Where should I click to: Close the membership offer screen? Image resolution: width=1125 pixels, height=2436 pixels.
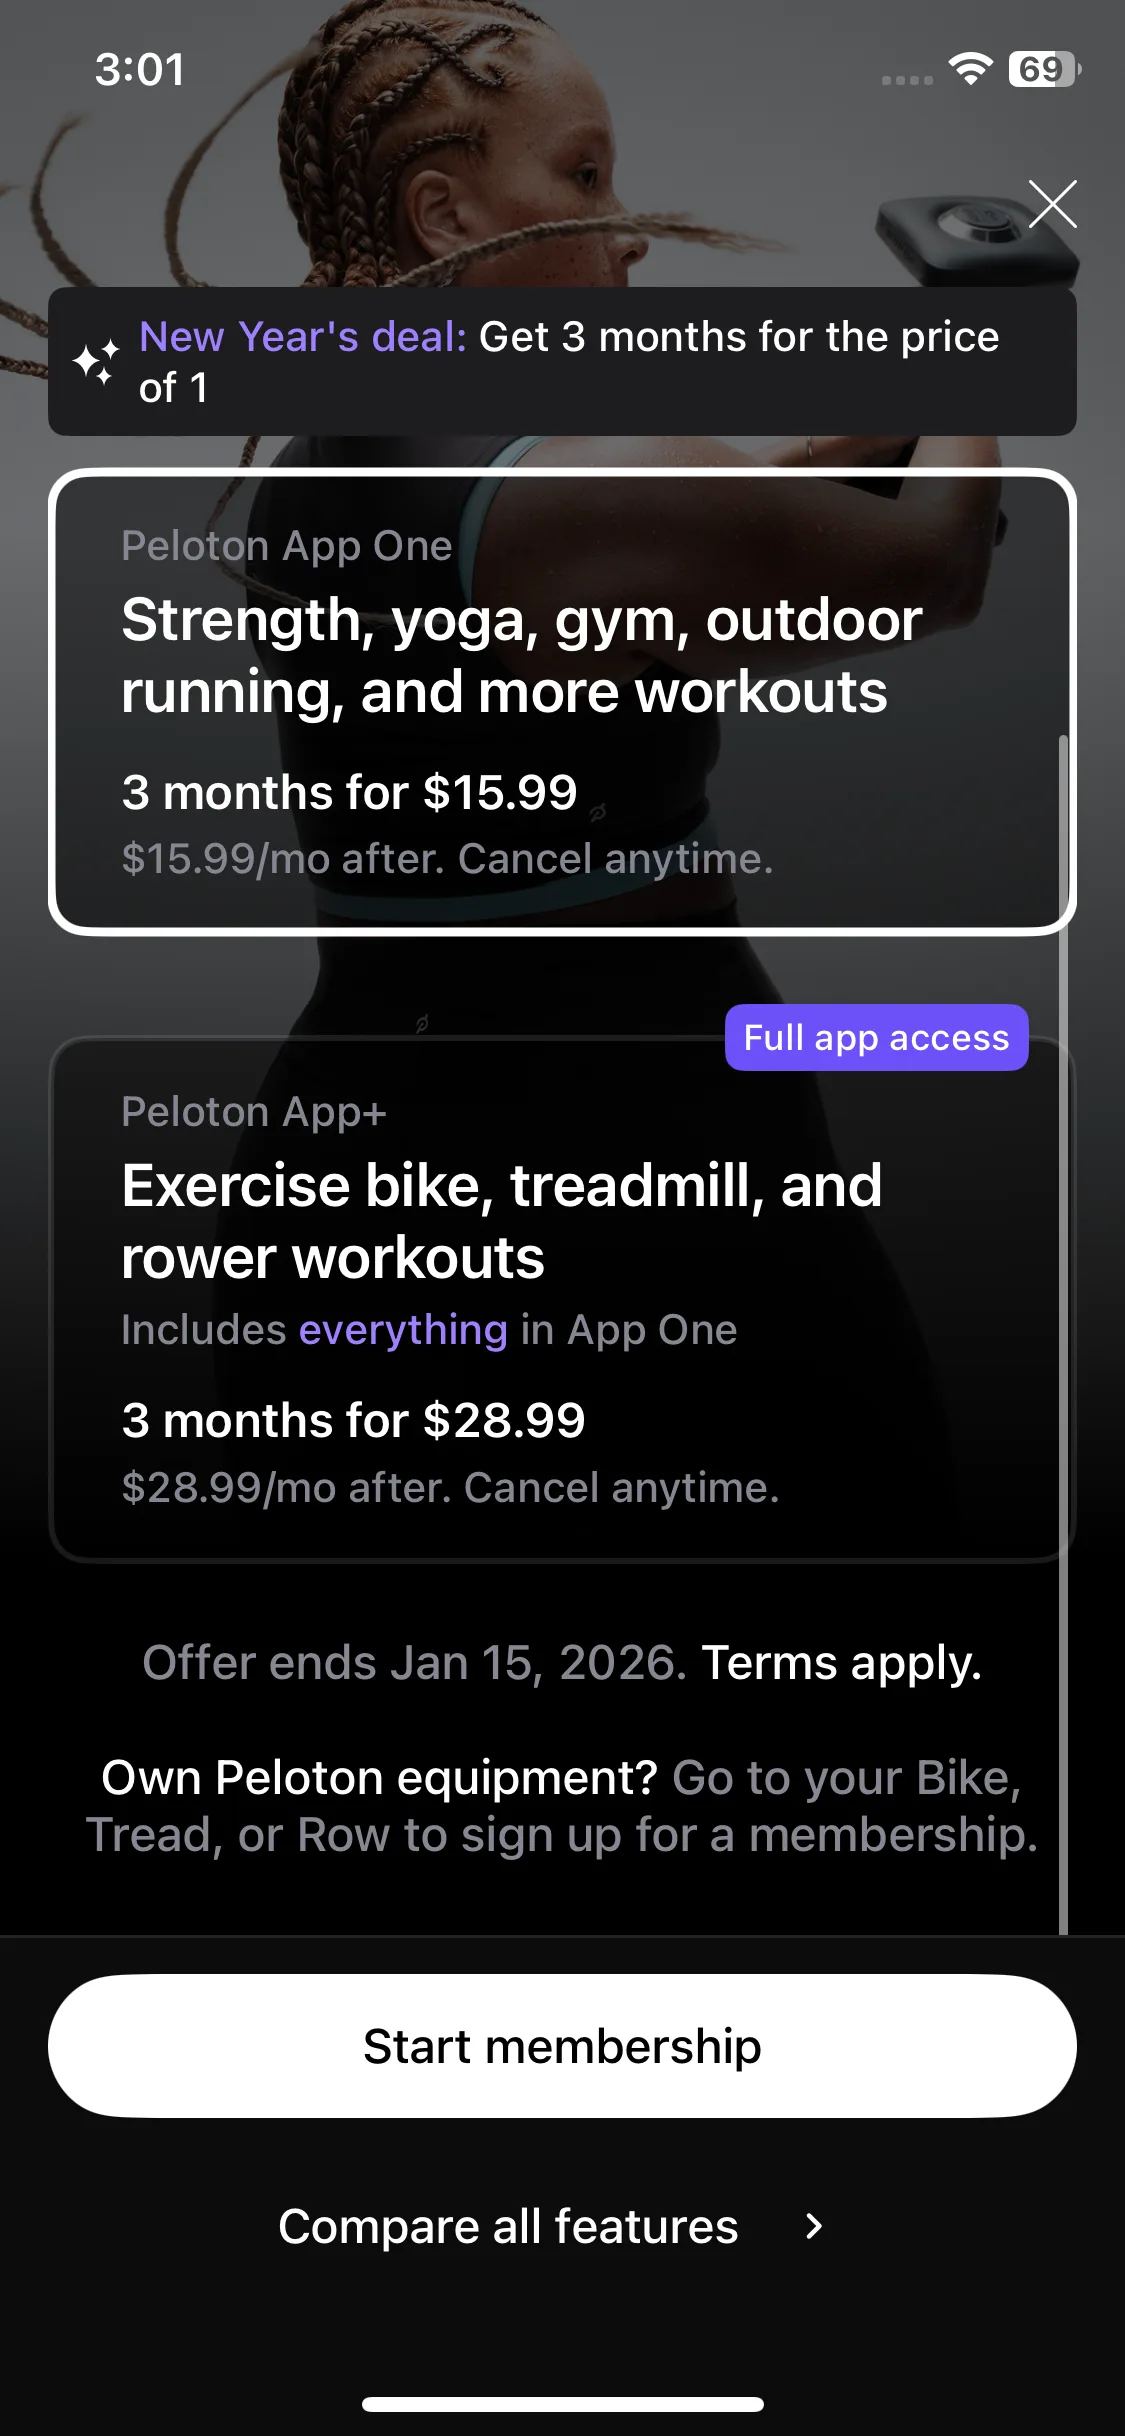[x=1052, y=204]
